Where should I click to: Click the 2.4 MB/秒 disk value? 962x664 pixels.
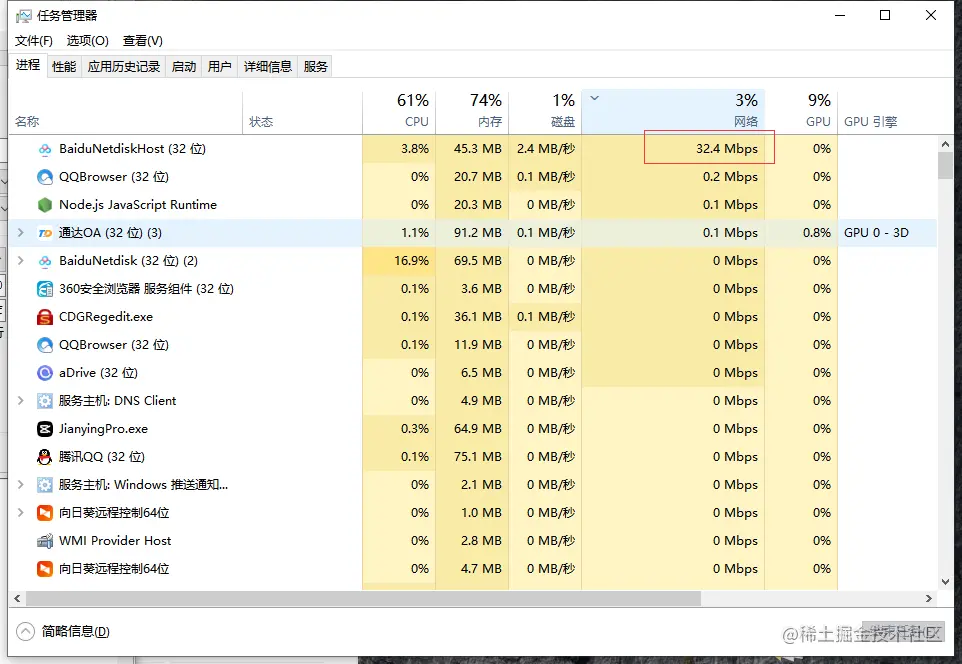(x=546, y=149)
